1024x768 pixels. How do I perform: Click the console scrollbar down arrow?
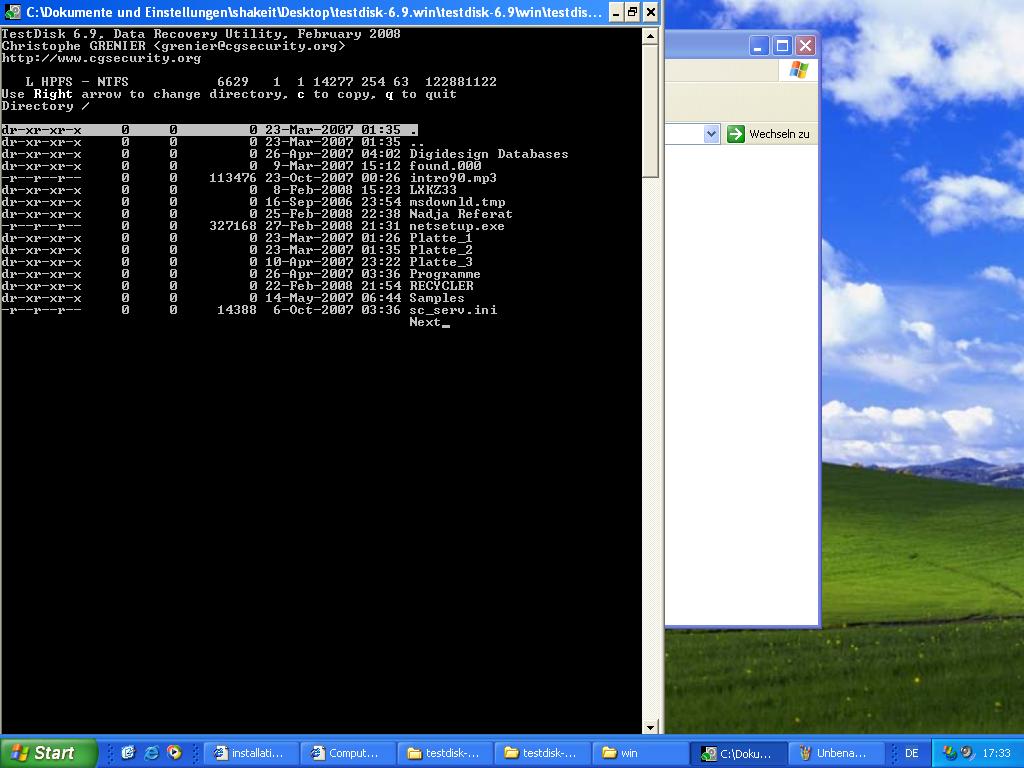[x=650, y=727]
